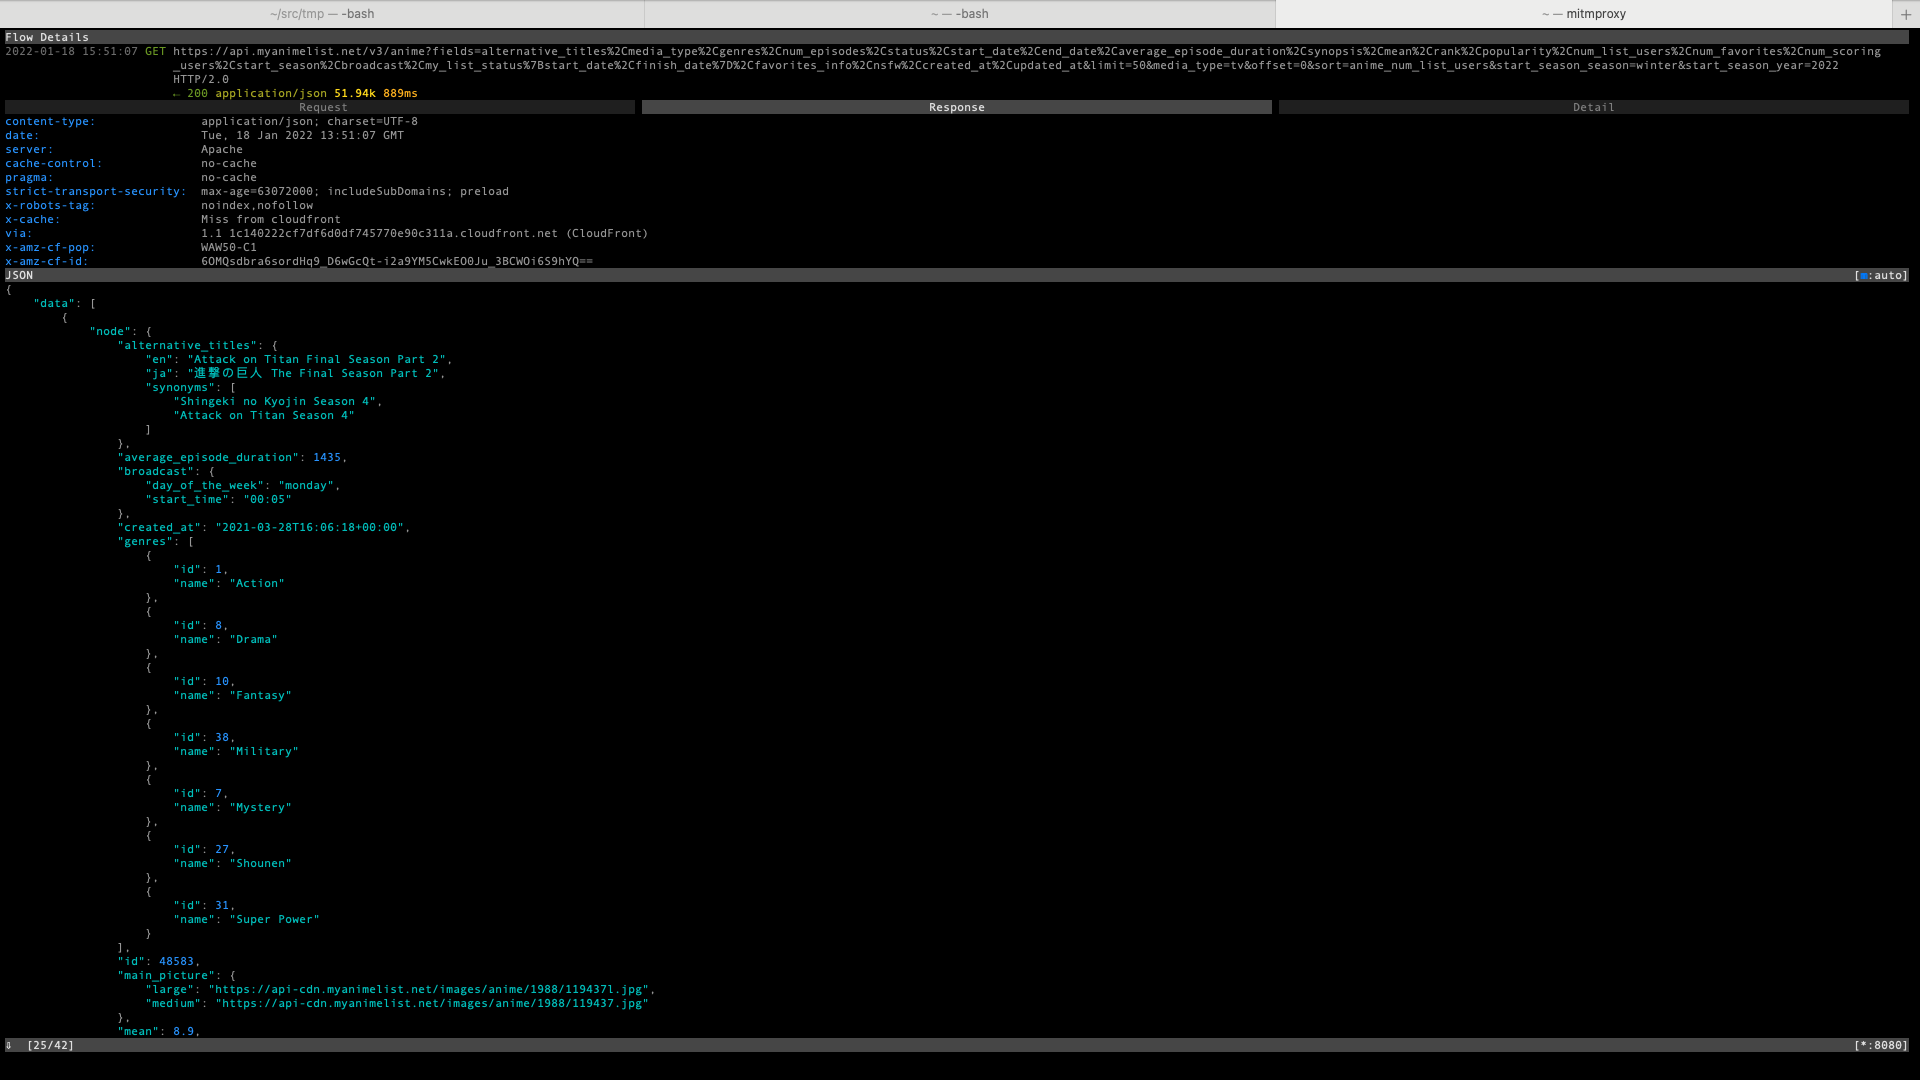Screen dimensions: 1920x1080
Task: Click the mean score value 8.9
Action: click(184, 1031)
